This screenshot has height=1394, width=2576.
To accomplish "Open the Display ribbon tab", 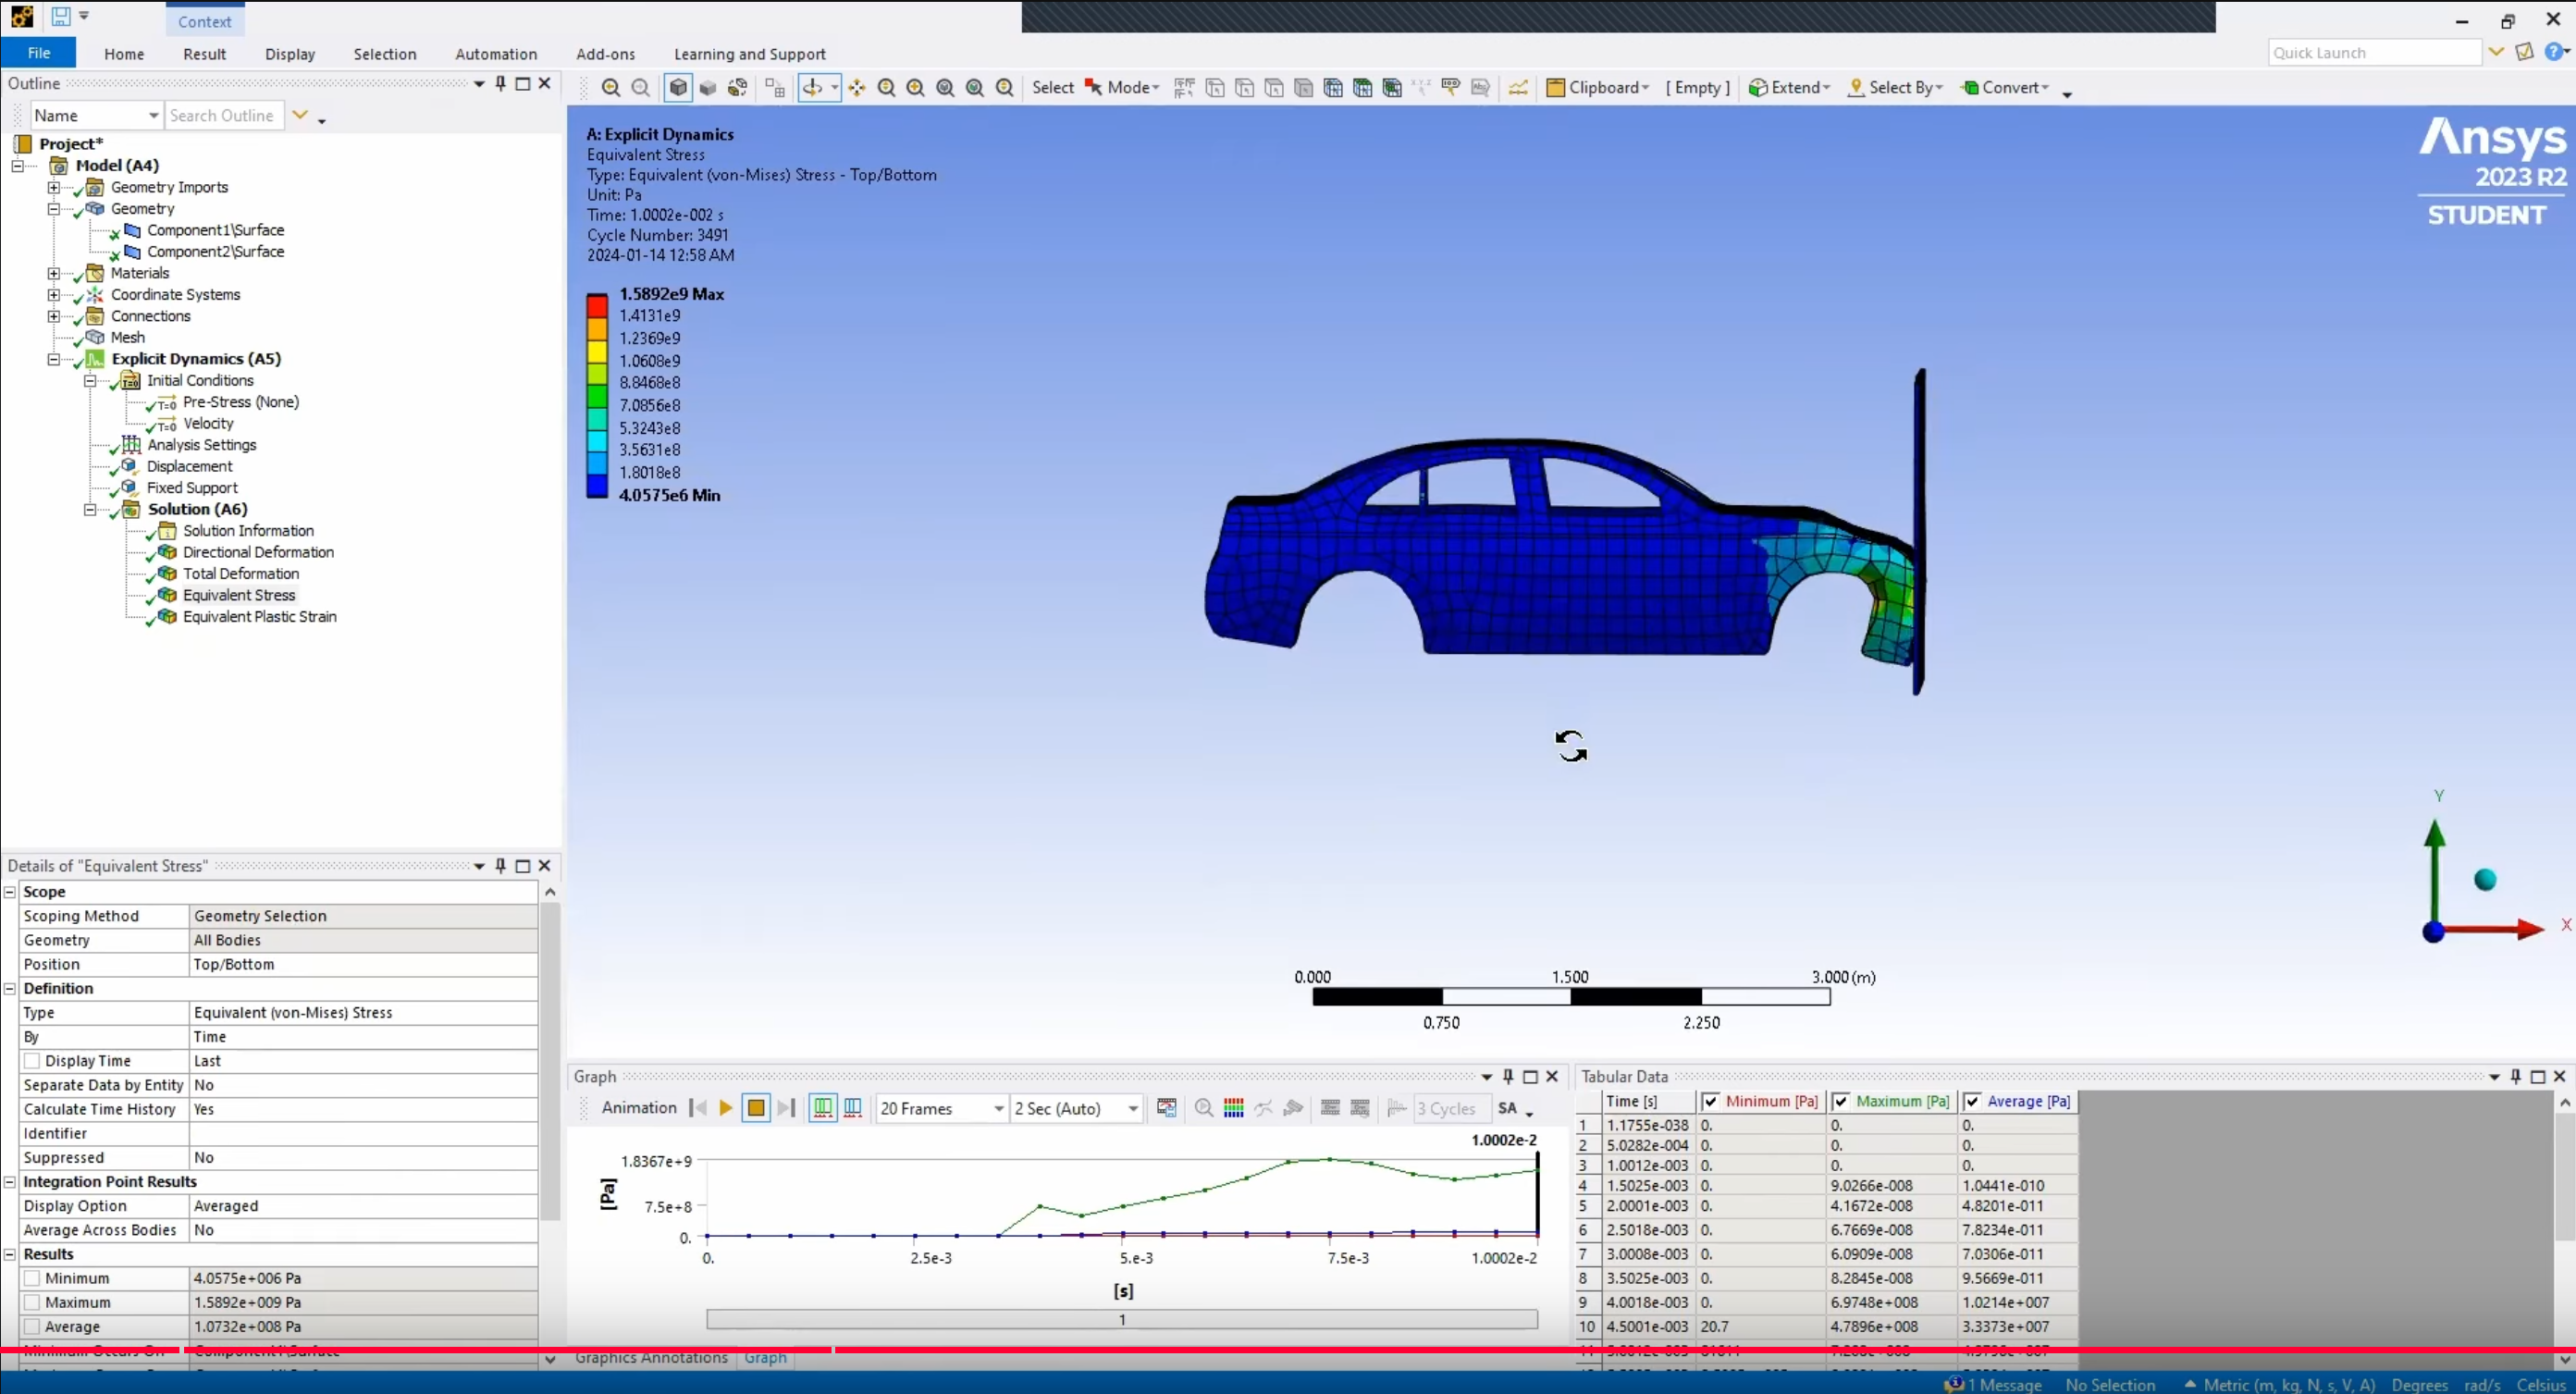I will [290, 54].
